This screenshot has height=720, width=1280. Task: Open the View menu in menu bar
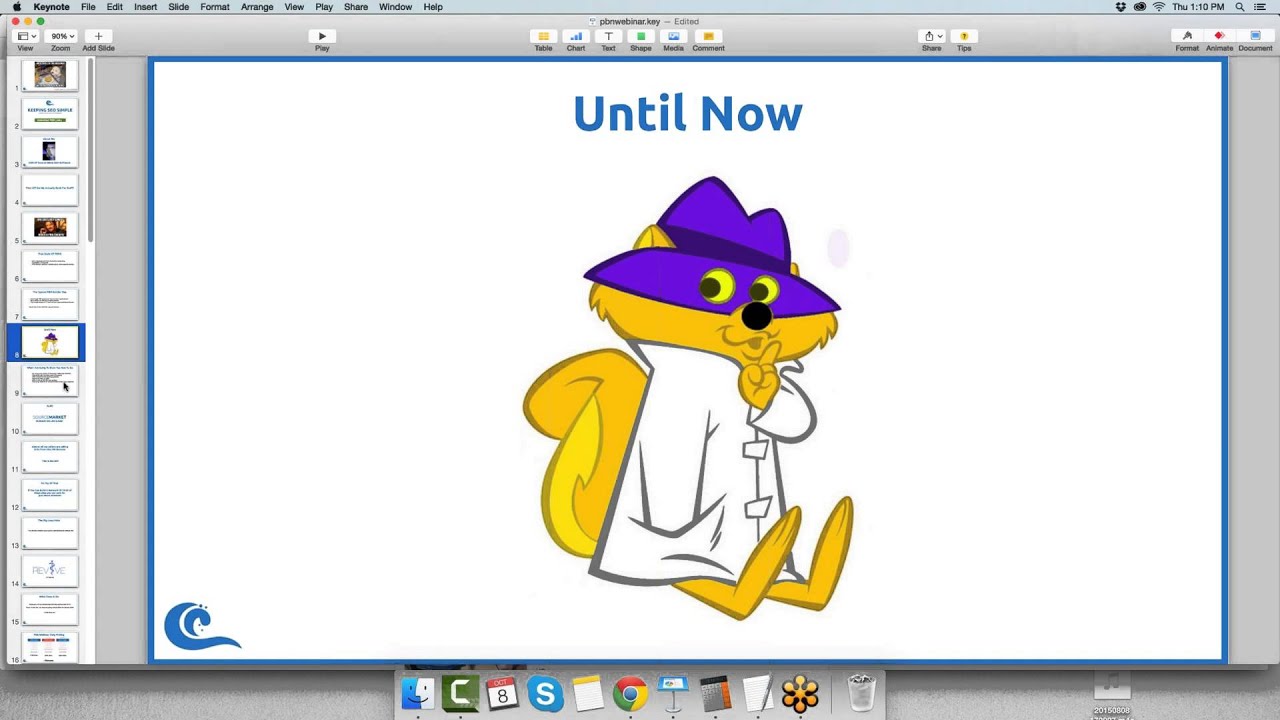pos(294,7)
